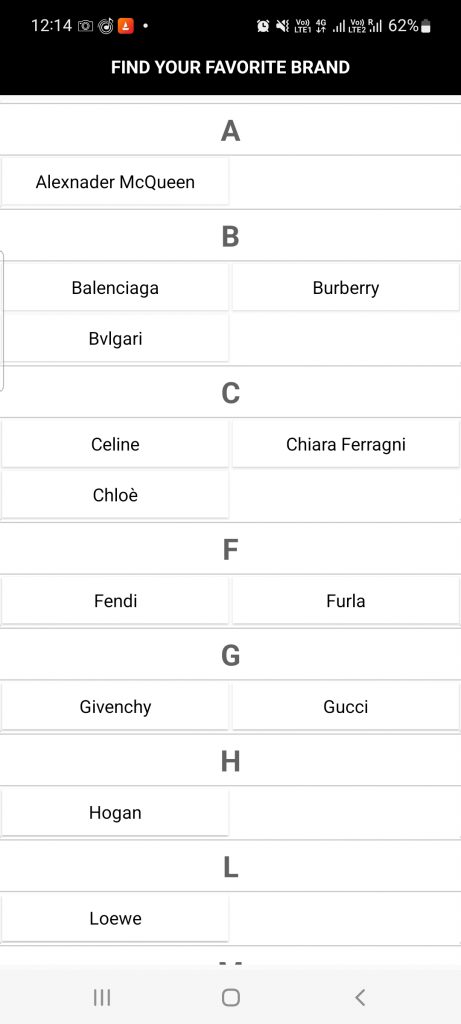This screenshot has height=1024, width=461.
Task: Open the Loewe brand
Action: [115, 918]
